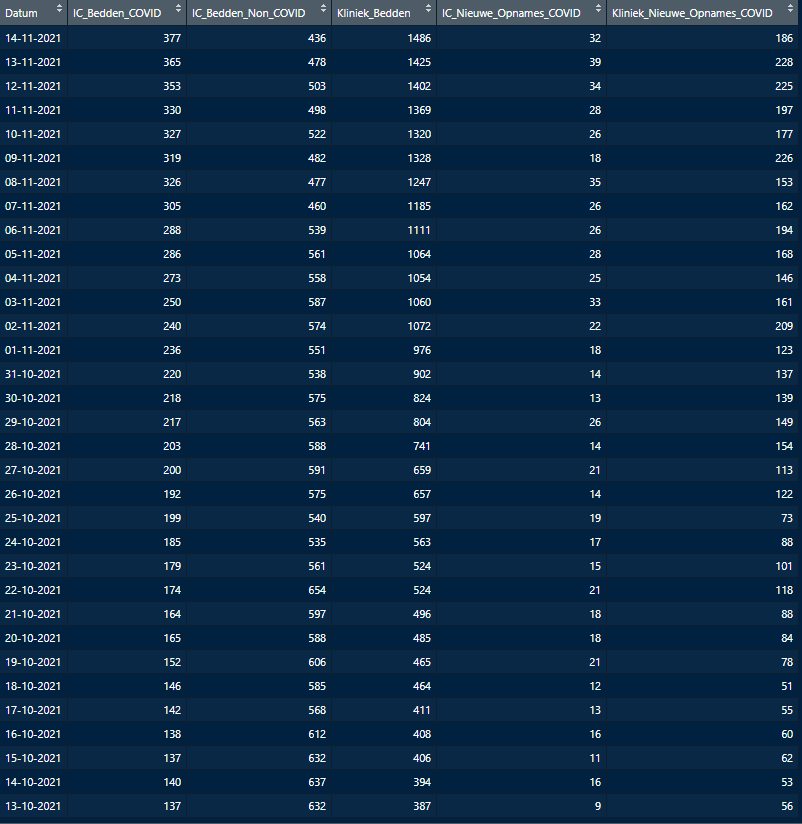Click Kliniek_Bedden value 1486
Image resolution: width=802 pixels, height=824 pixels.
pyautogui.click(x=419, y=38)
